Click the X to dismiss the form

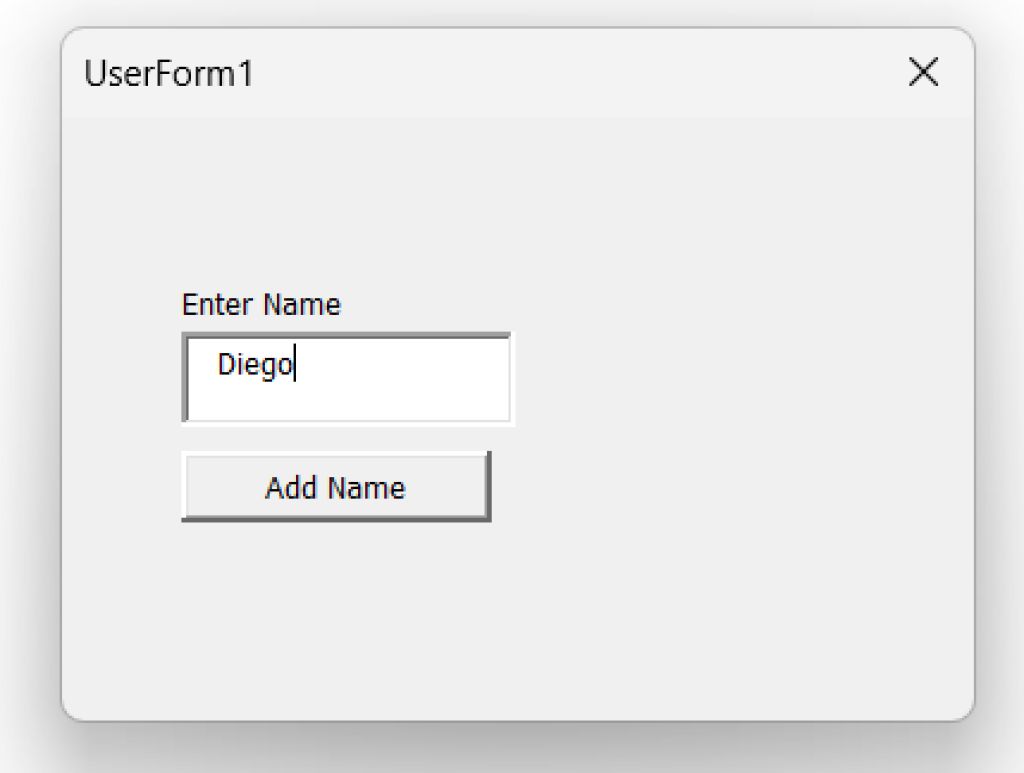coord(922,72)
